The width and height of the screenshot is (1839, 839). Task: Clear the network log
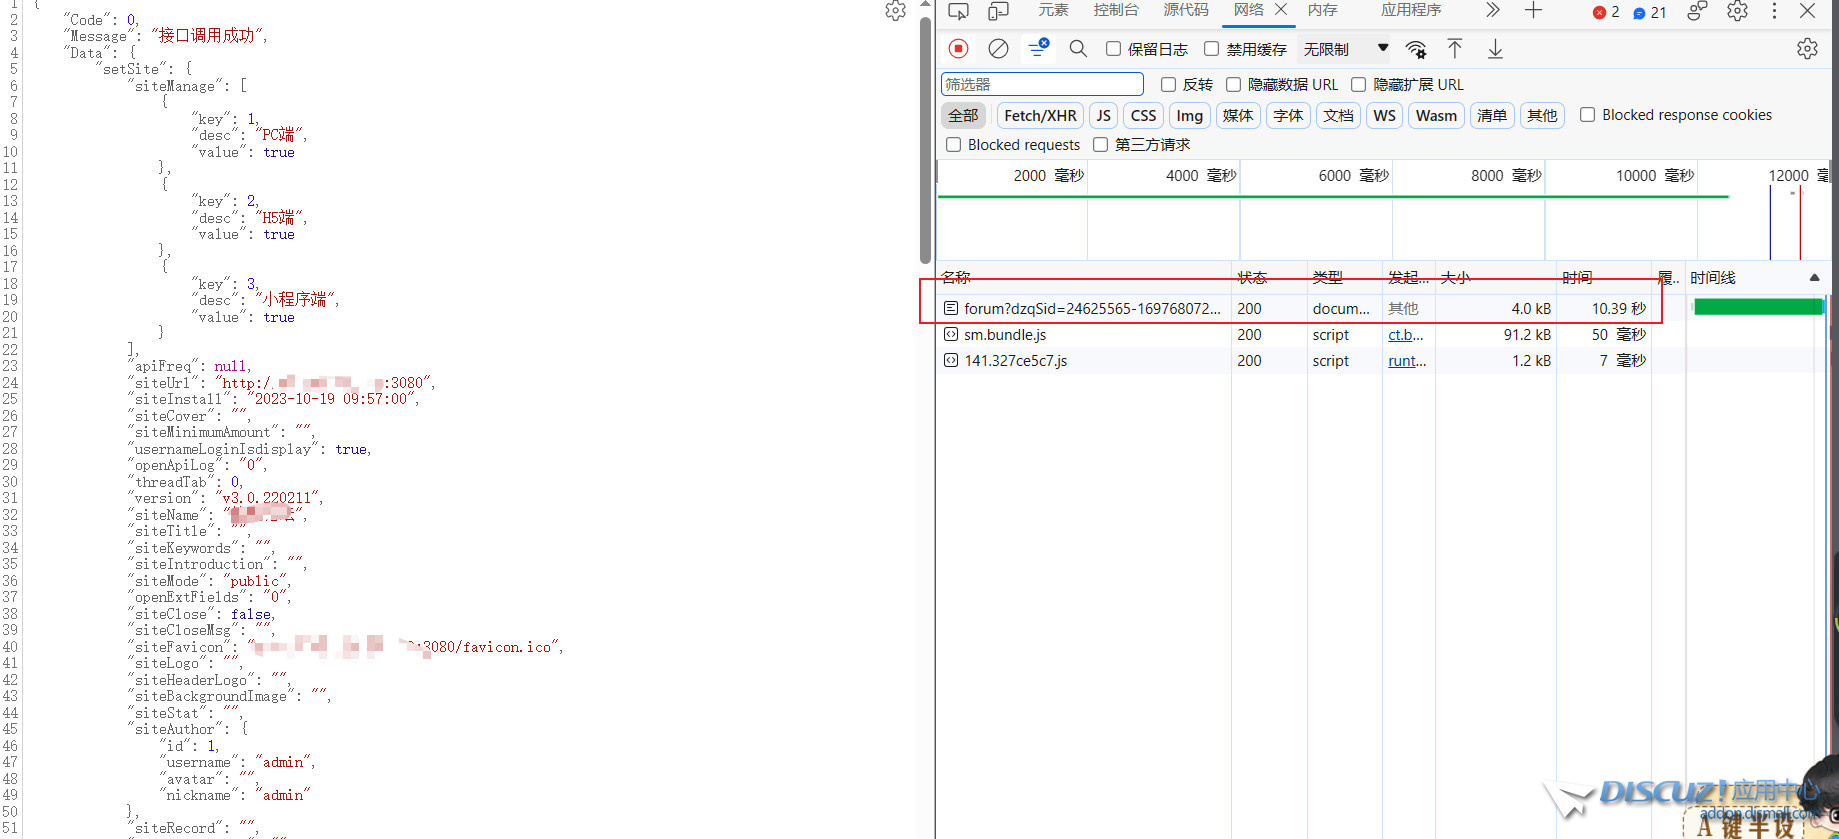998,48
